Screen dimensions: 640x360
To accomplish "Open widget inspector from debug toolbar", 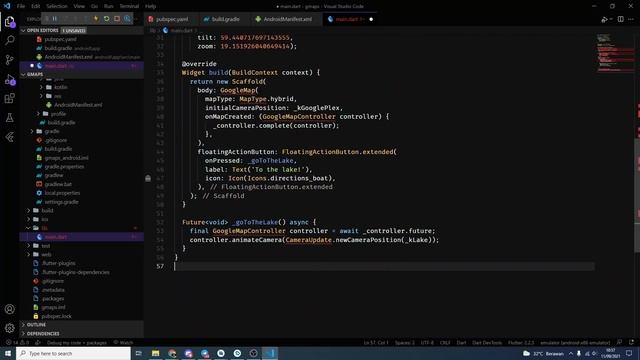I will click(x=127, y=19).
